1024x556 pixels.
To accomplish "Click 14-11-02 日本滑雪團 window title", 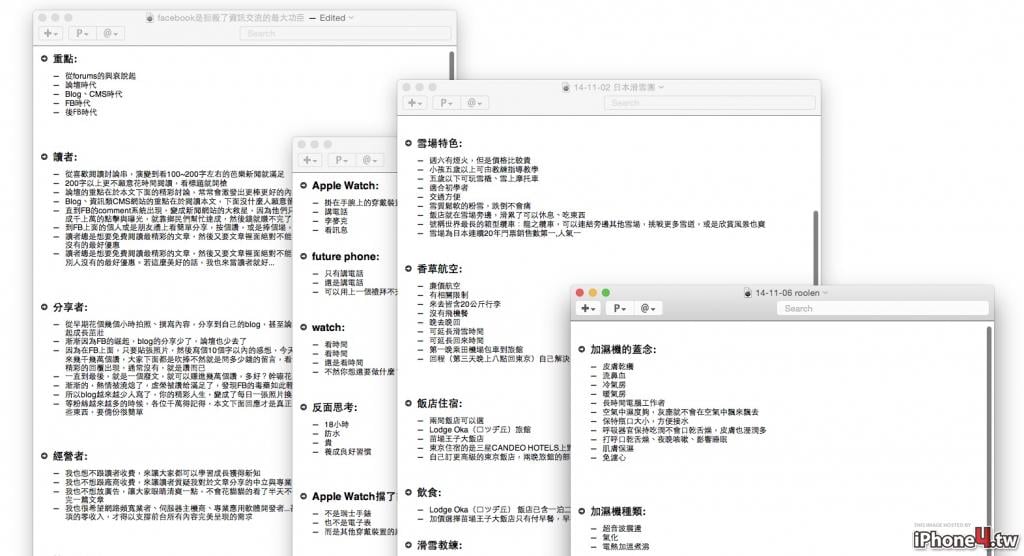I will [x=615, y=87].
